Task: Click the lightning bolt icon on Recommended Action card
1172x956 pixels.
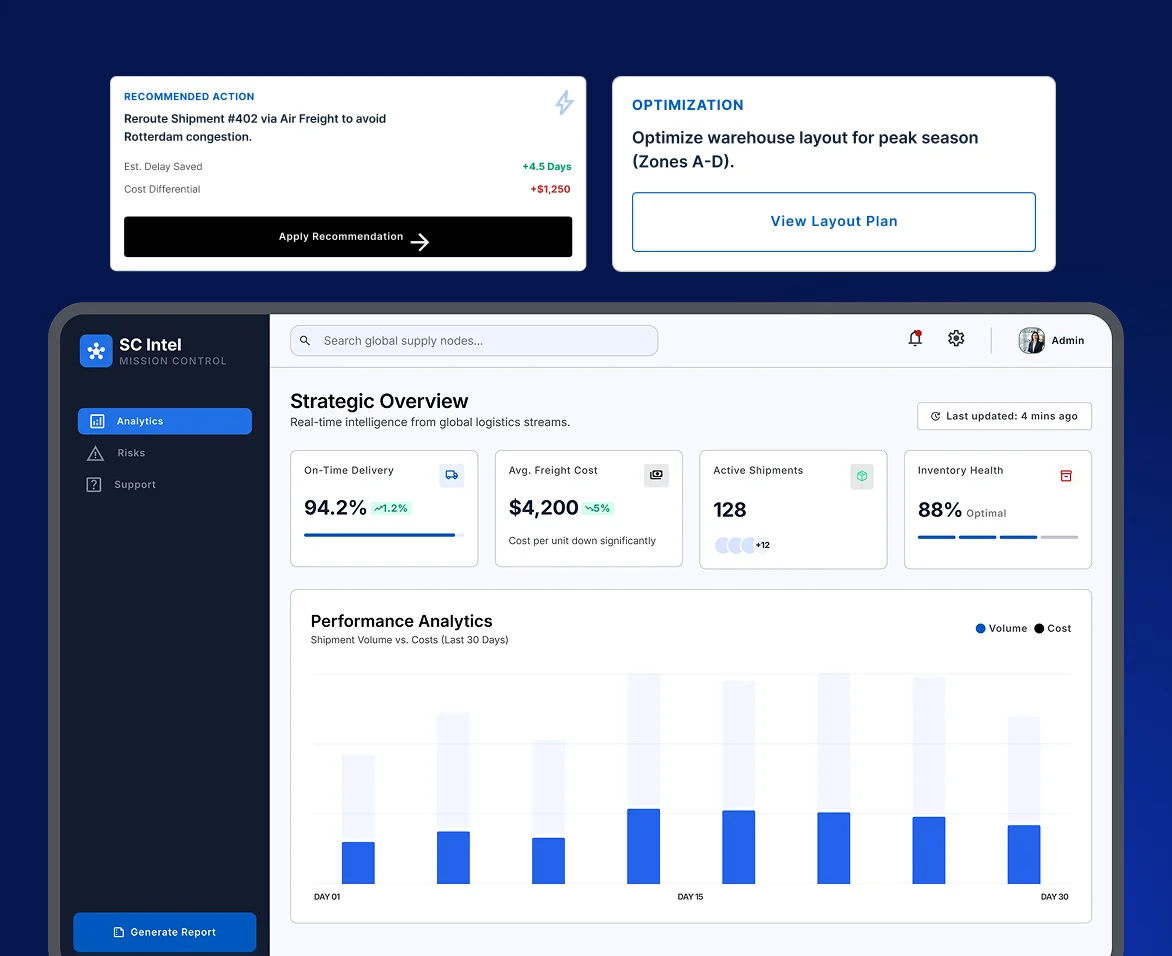Action: (x=564, y=102)
